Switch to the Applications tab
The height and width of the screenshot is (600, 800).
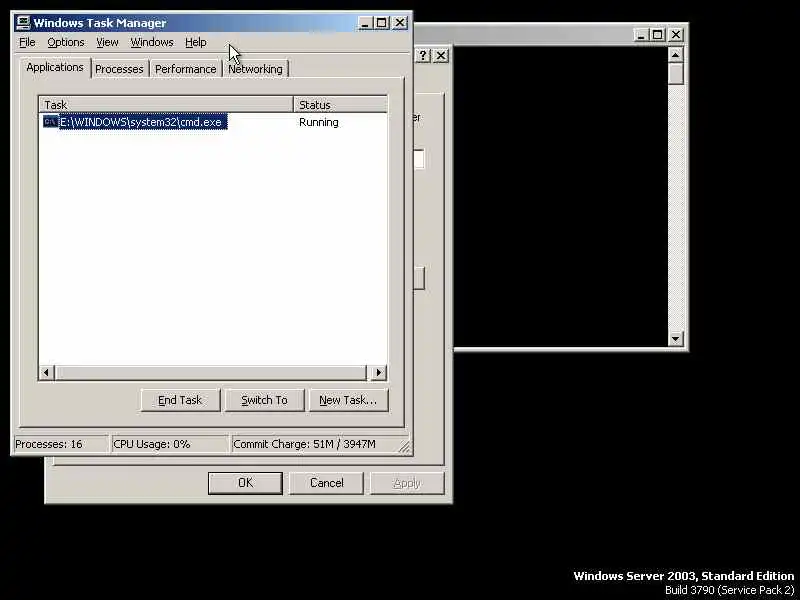pyautogui.click(x=55, y=67)
